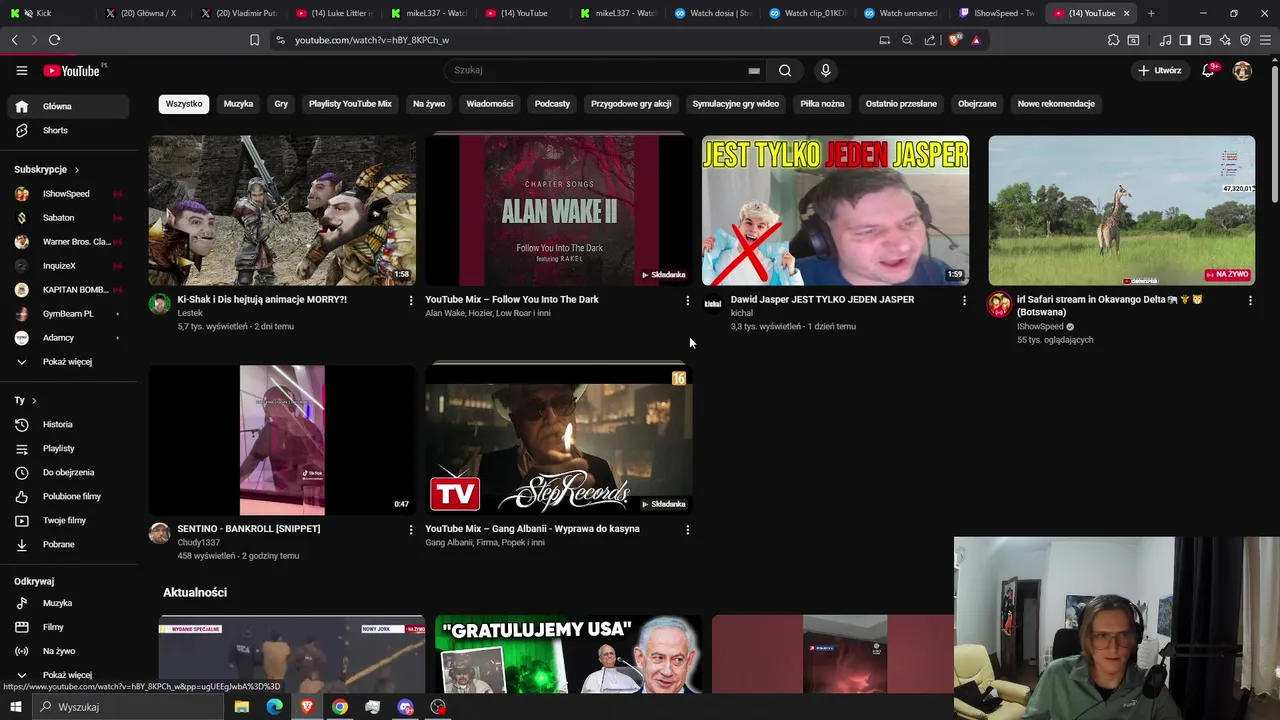Open Windows Start menu
Viewport: 1280px width, 720px height.
coord(16,707)
